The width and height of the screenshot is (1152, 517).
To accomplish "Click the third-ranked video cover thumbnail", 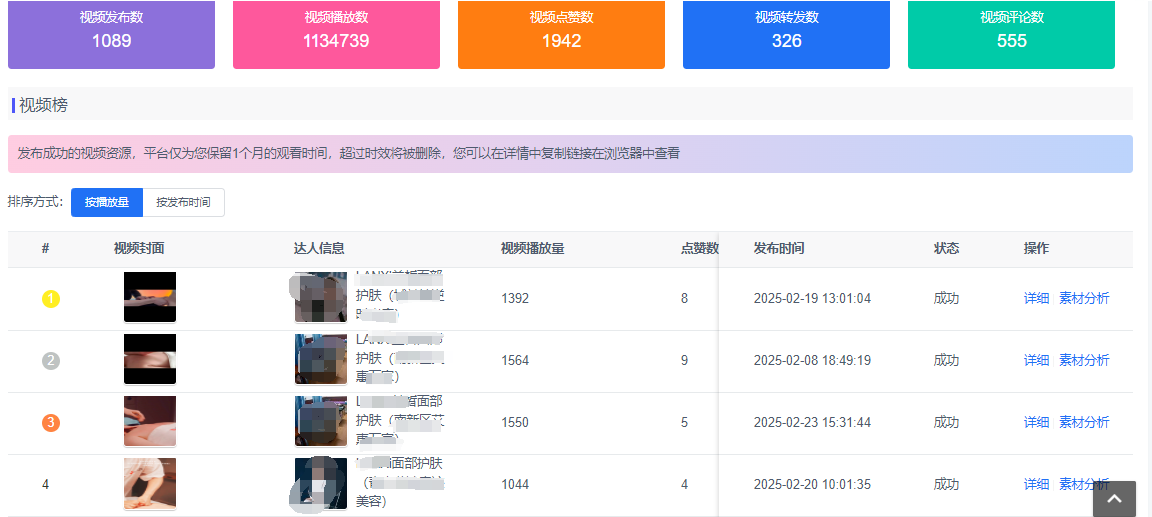I will tap(150, 421).
